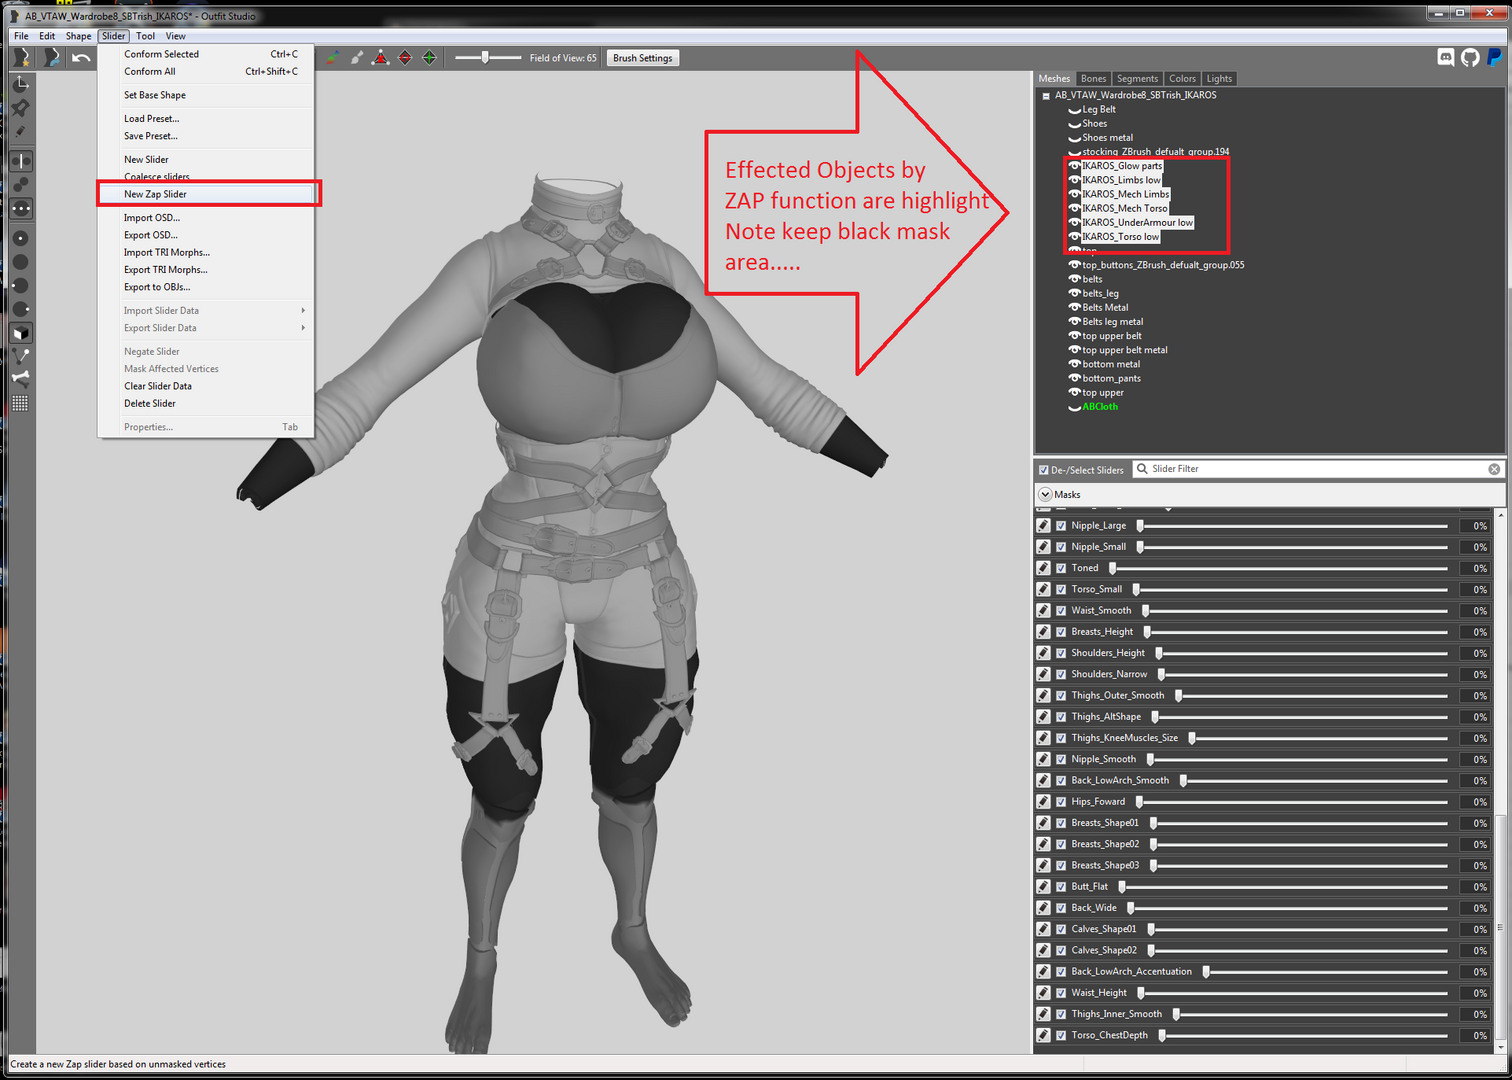Toggle X-mirror brush icon
Screen dimensions: 1512x1080
[x=21, y=161]
